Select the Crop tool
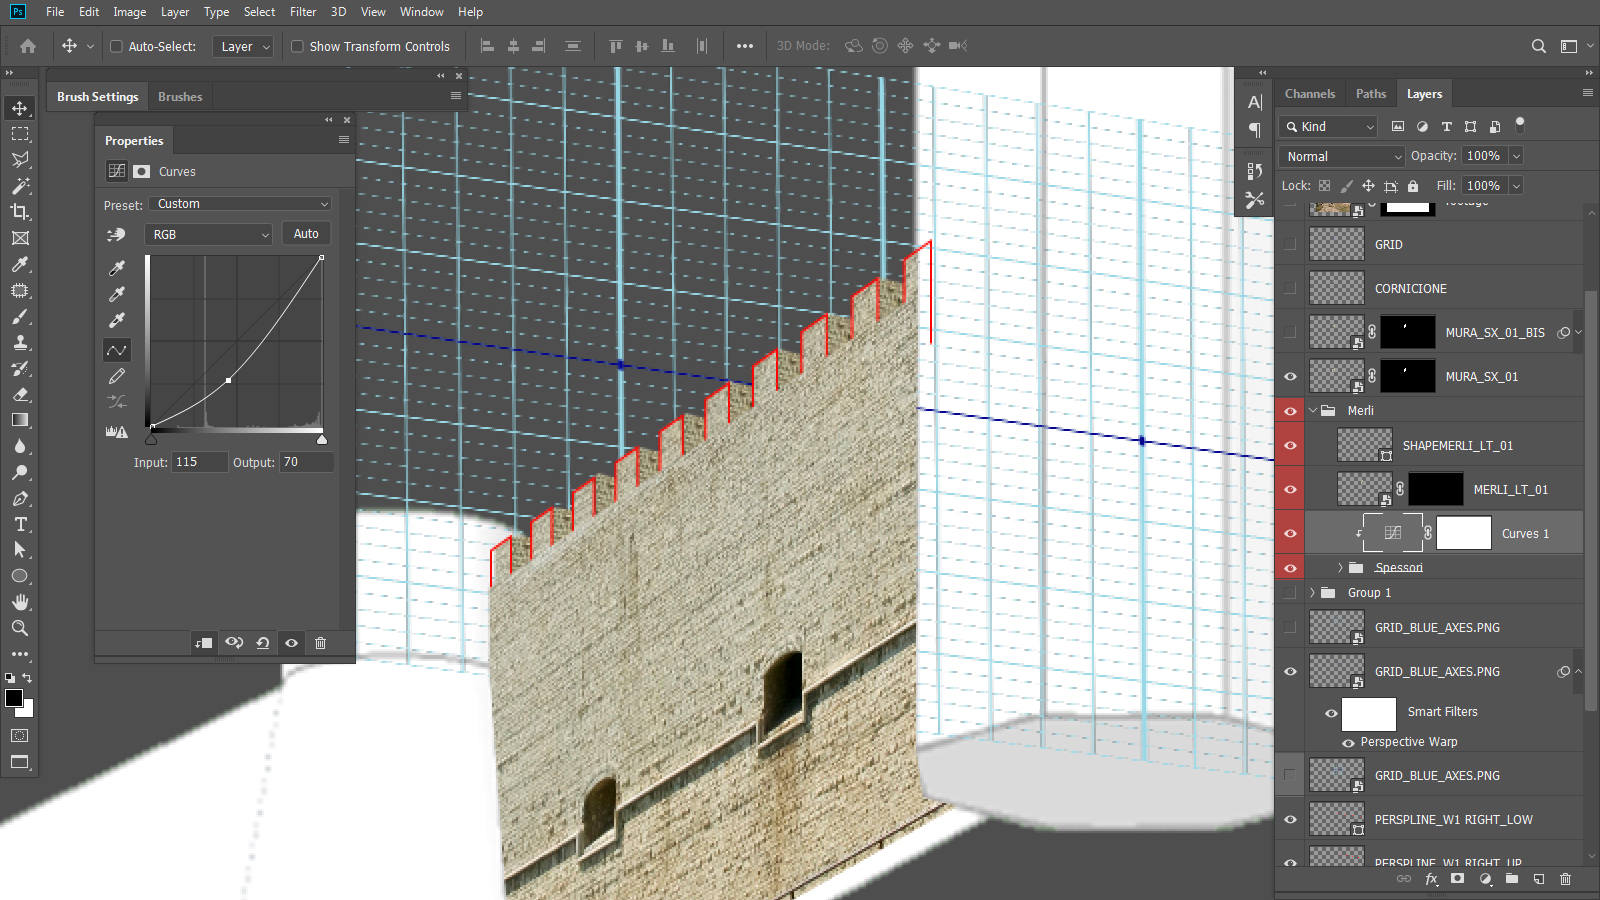 (20, 212)
